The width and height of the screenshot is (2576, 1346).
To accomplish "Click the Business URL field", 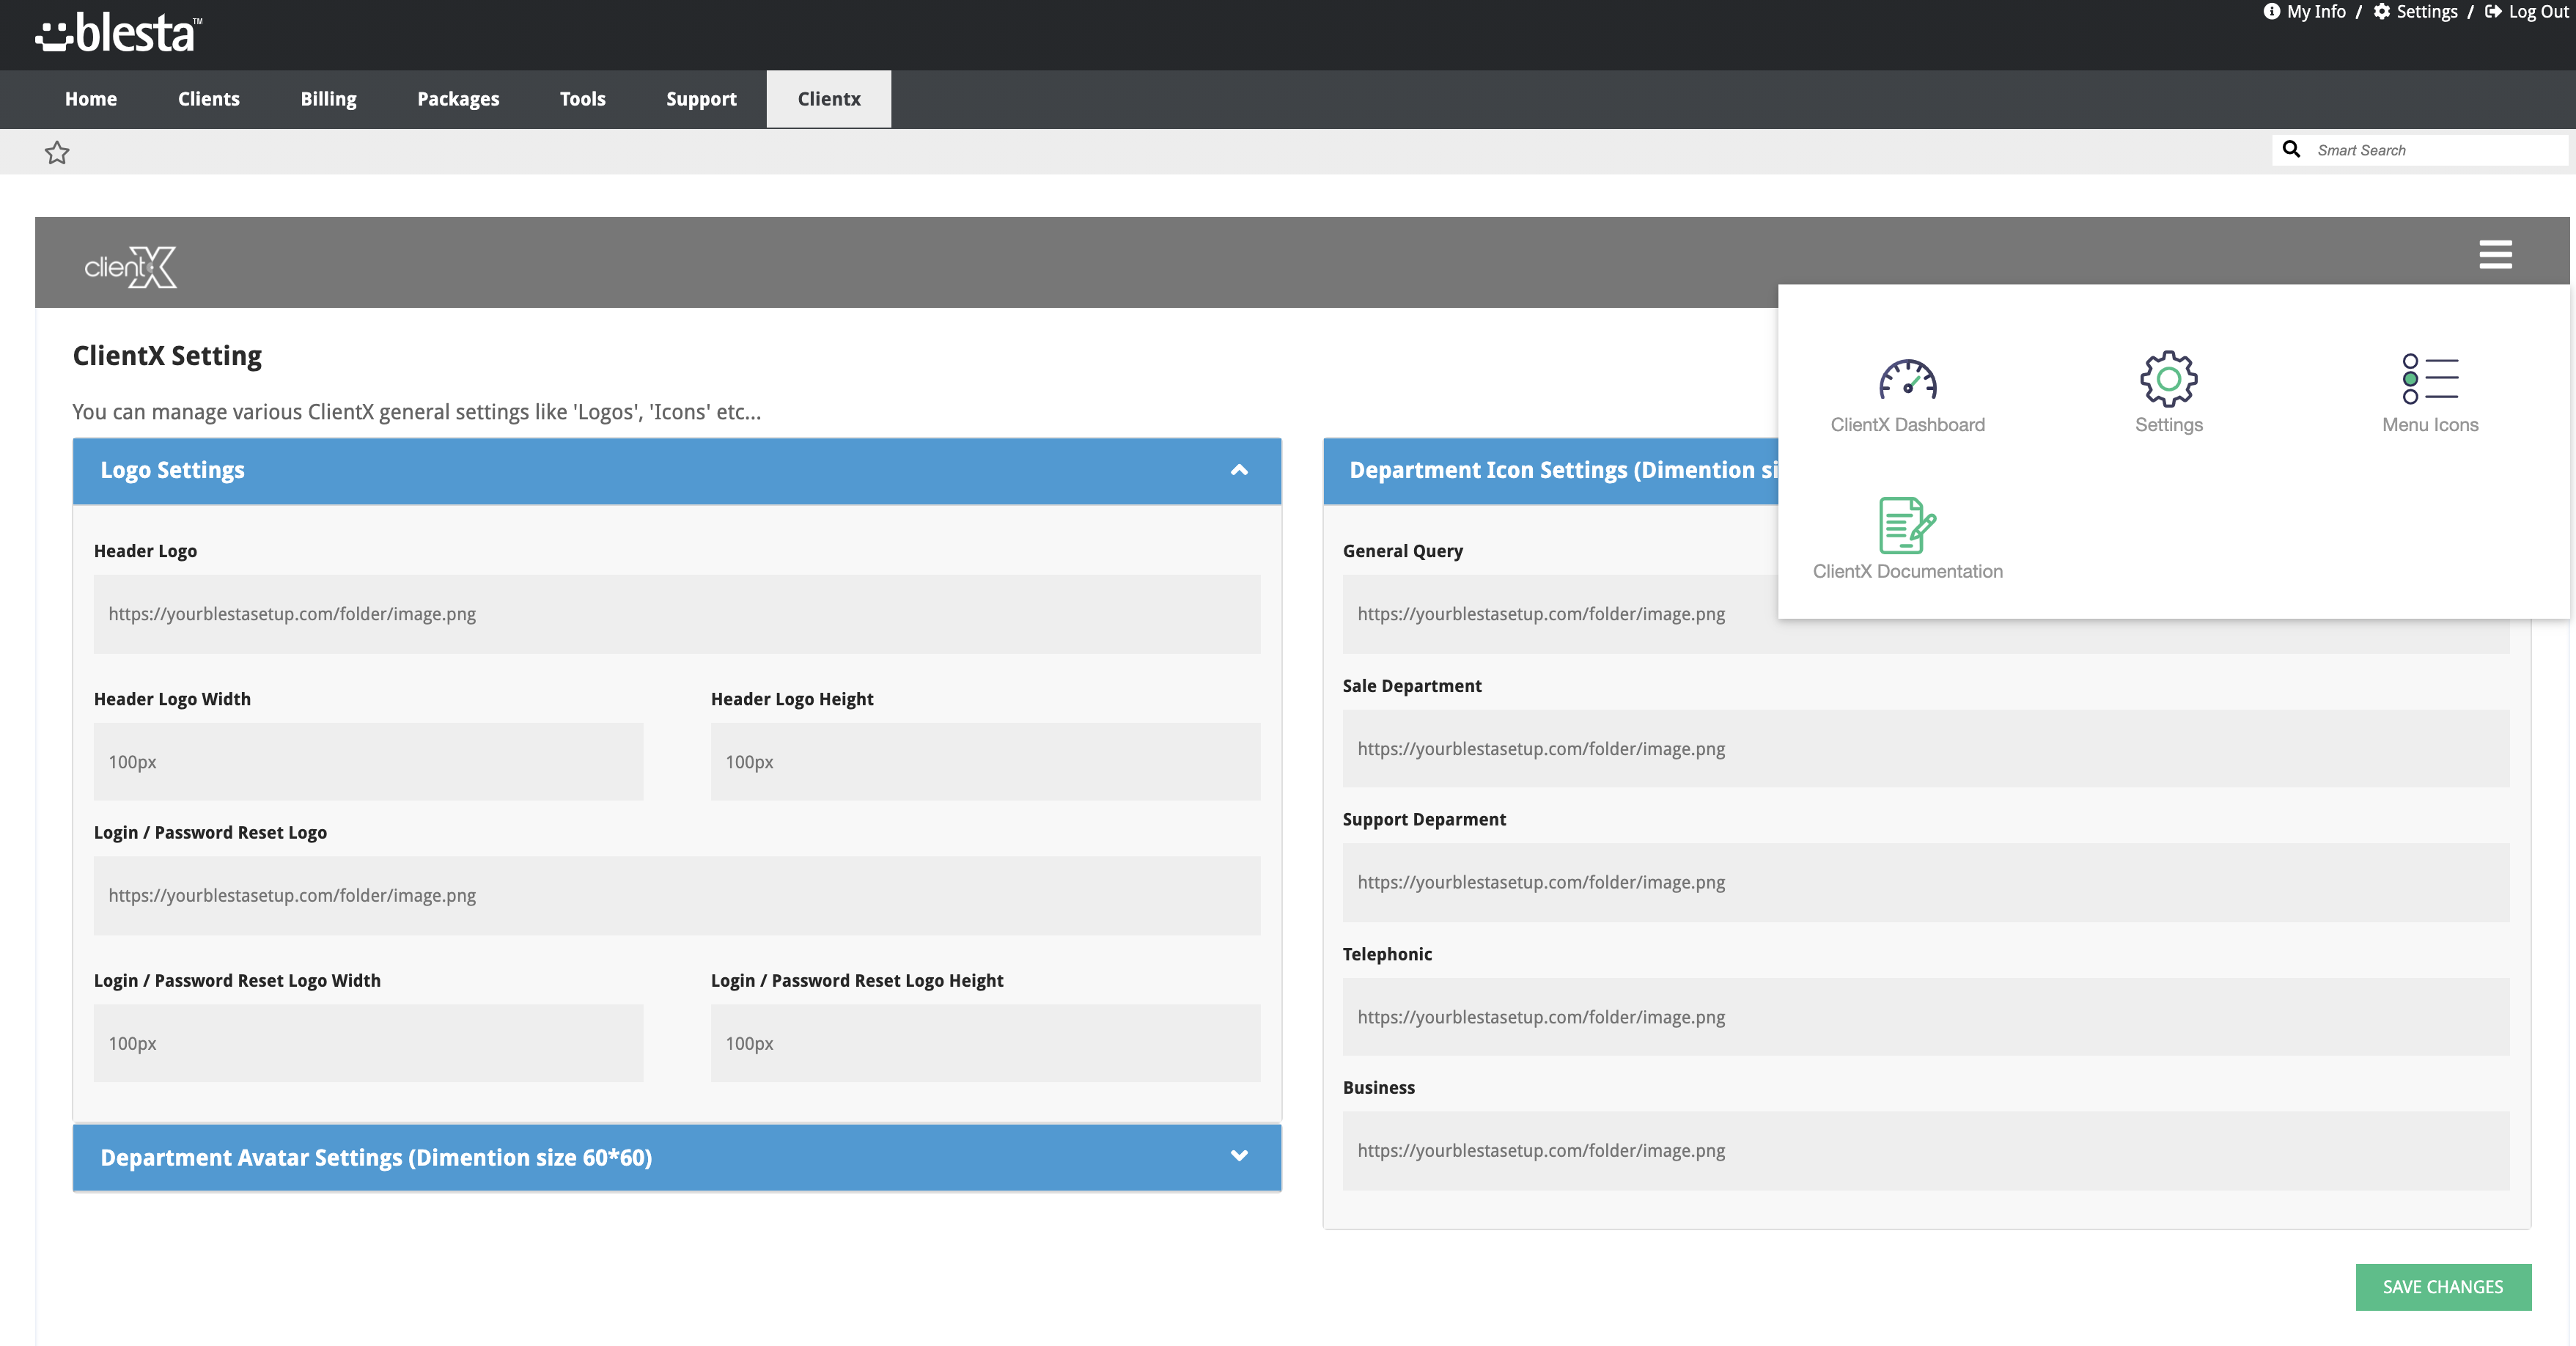I will click(x=1926, y=1150).
